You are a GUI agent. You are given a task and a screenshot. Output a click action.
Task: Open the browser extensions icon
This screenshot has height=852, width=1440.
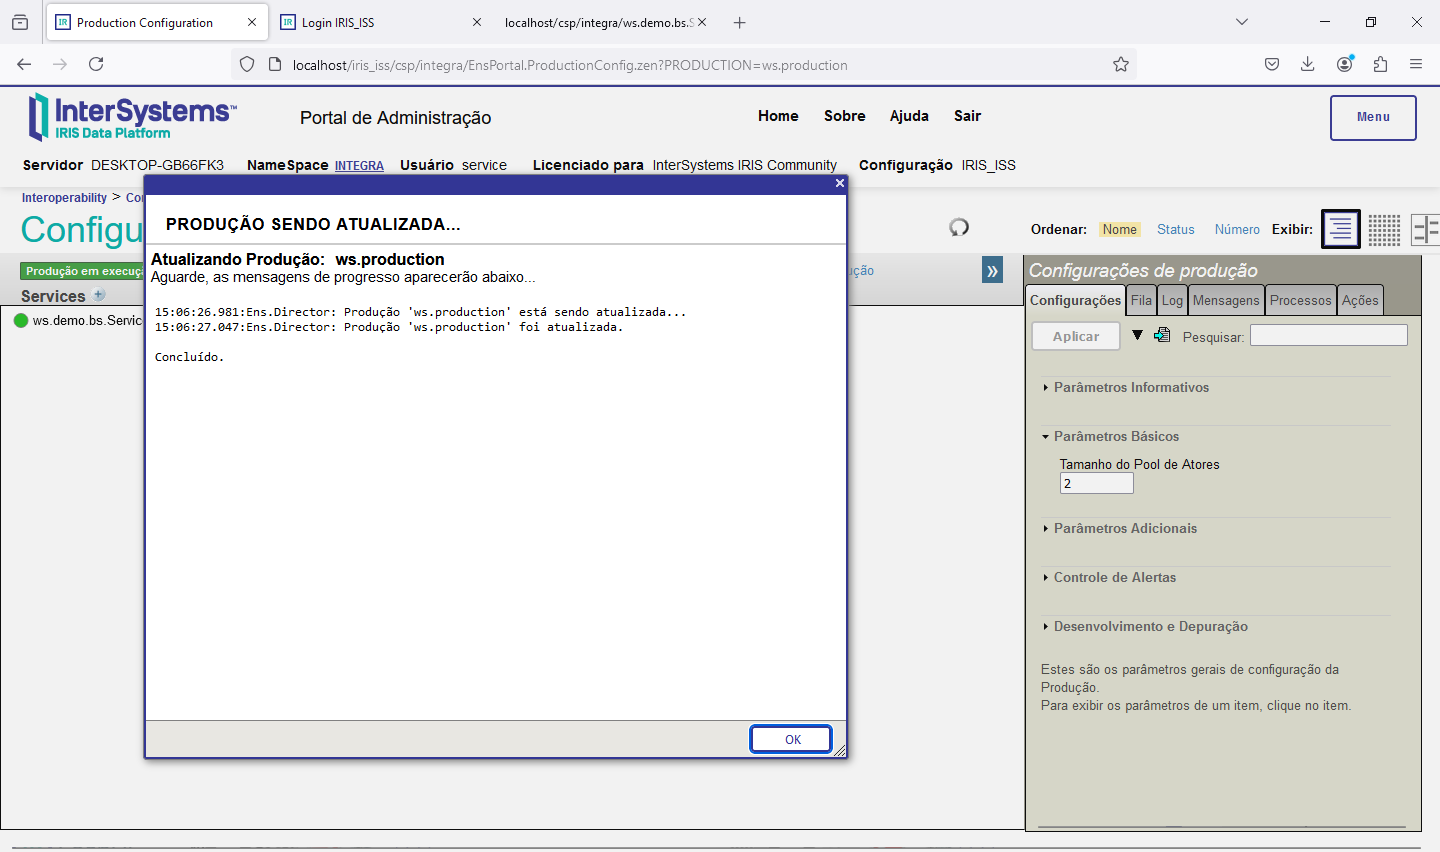click(x=1380, y=64)
